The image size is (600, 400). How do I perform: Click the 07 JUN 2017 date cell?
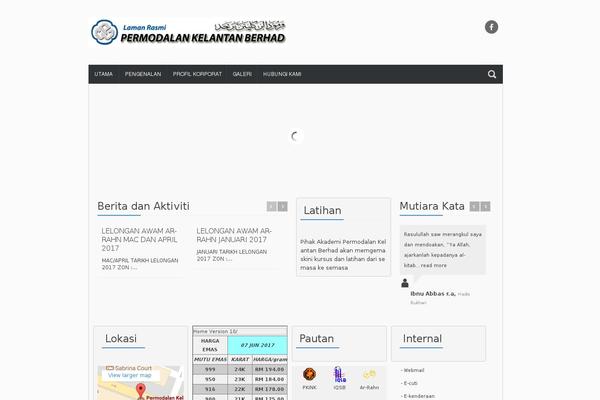pos(258,345)
